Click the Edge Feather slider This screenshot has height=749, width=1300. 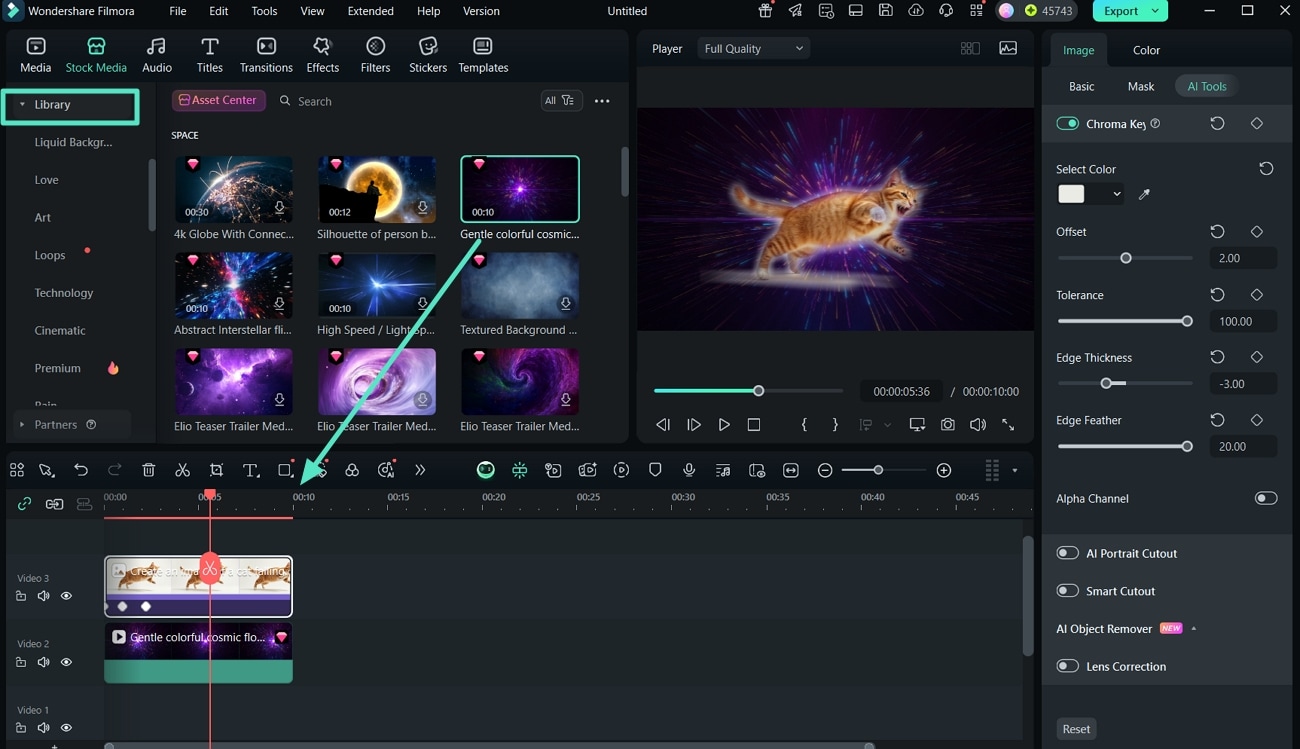1124,447
